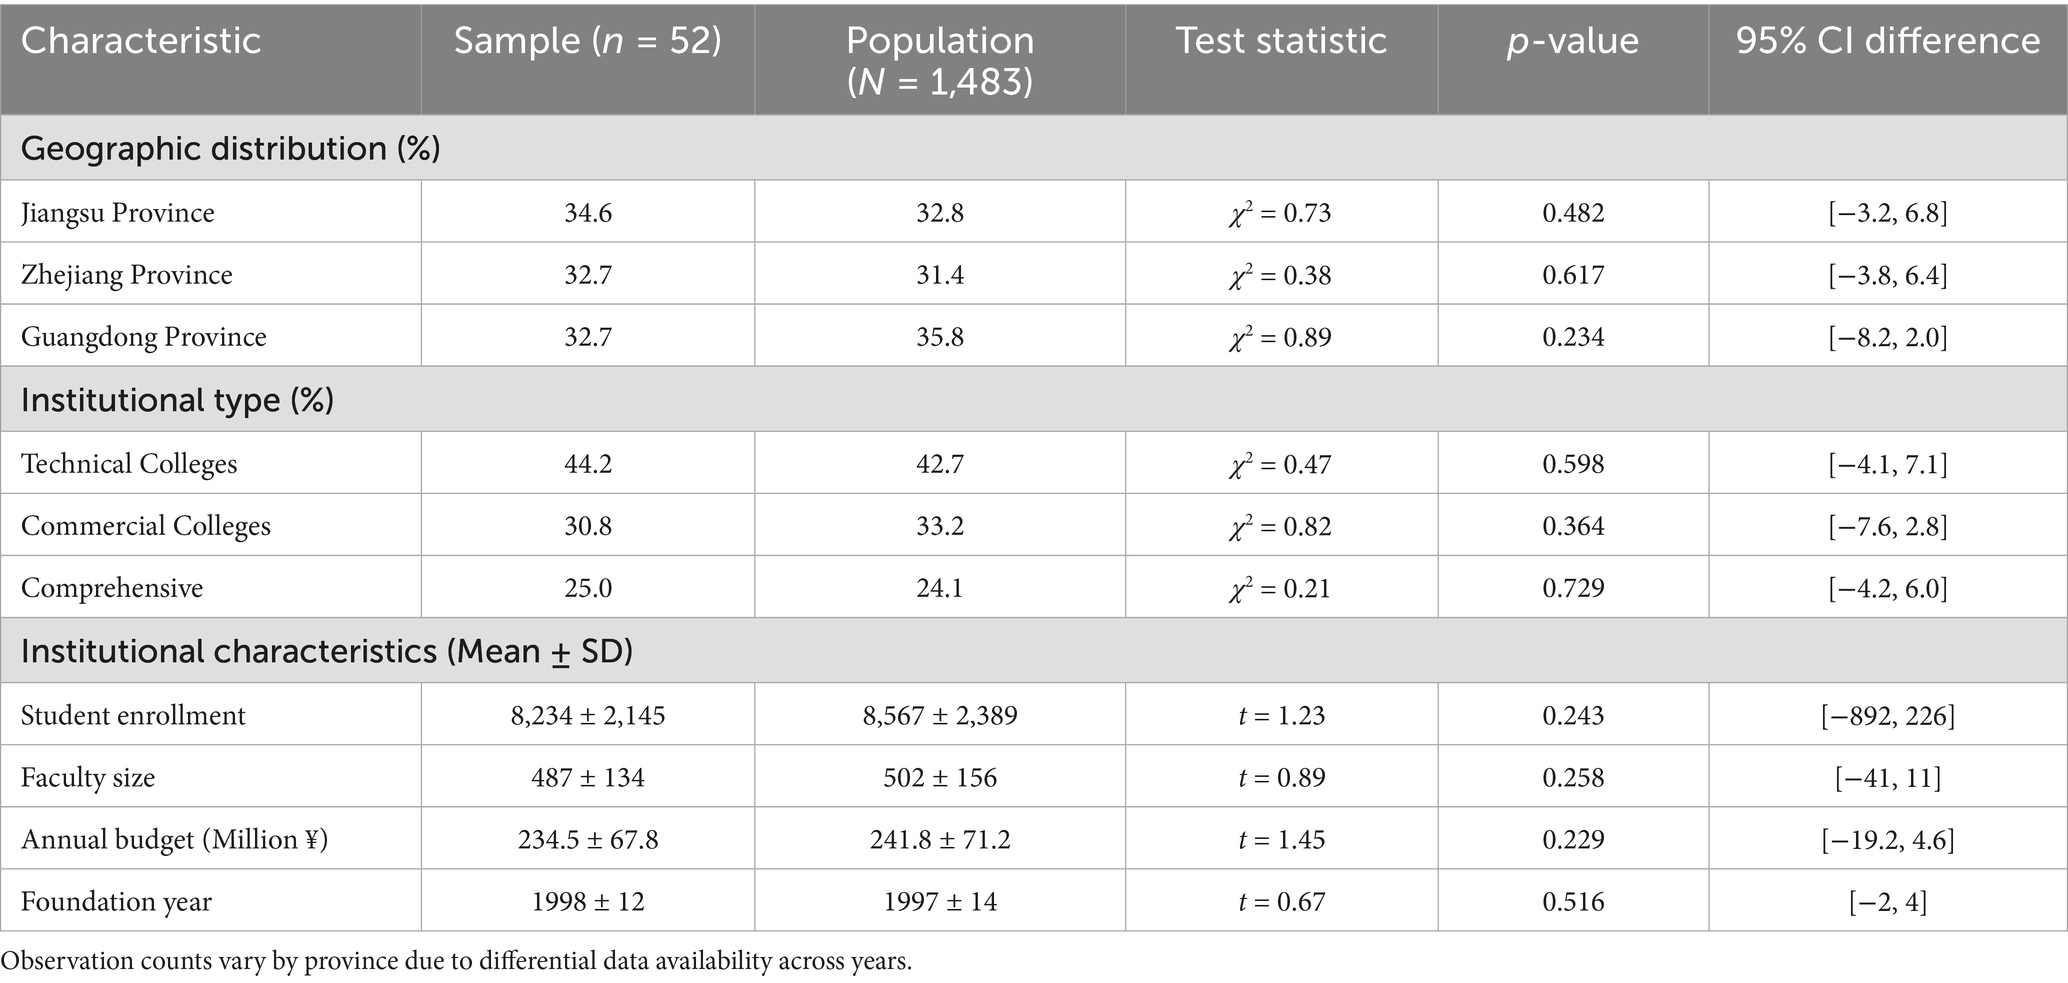Image resolution: width=2068 pixels, height=983 pixels.
Task: Select Institutional characteristics (Mean ± SD) row
Action: (326, 651)
